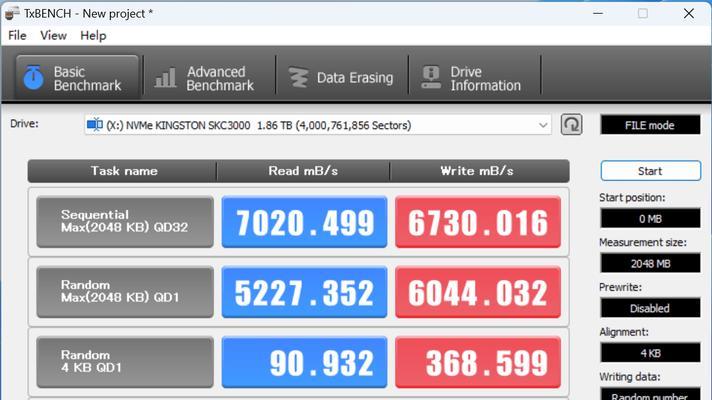The width and height of the screenshot is (712, 400).
Task: Expand the Drive dropdown arrow
Action: (x=543, y=125)
